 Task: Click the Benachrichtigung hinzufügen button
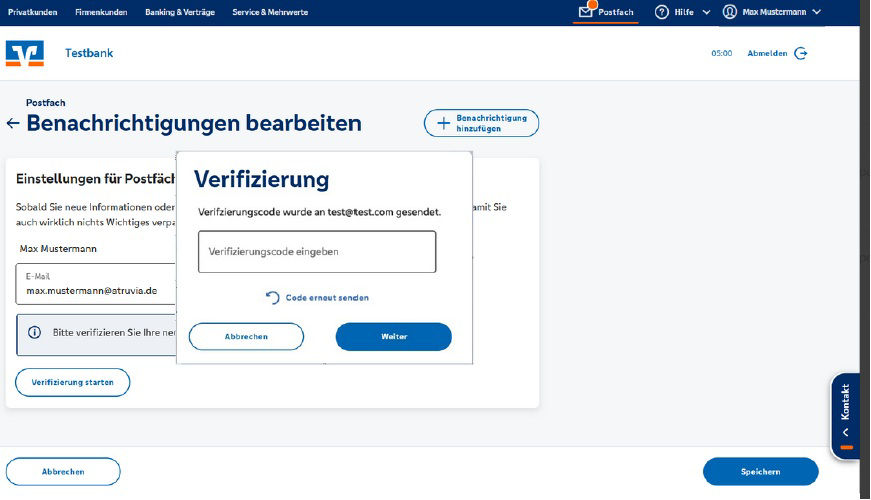pyautogui.click(x=481, y=123)
